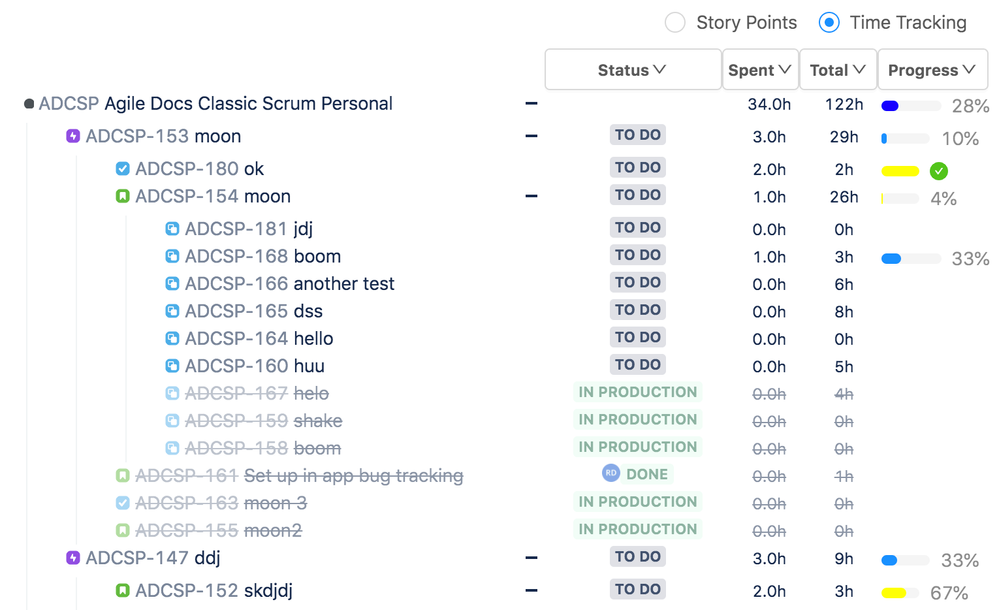999x610 pixels.
Task: Click the story icon beside ADCSP-152 skdjdj
Action: coord(122,590)
